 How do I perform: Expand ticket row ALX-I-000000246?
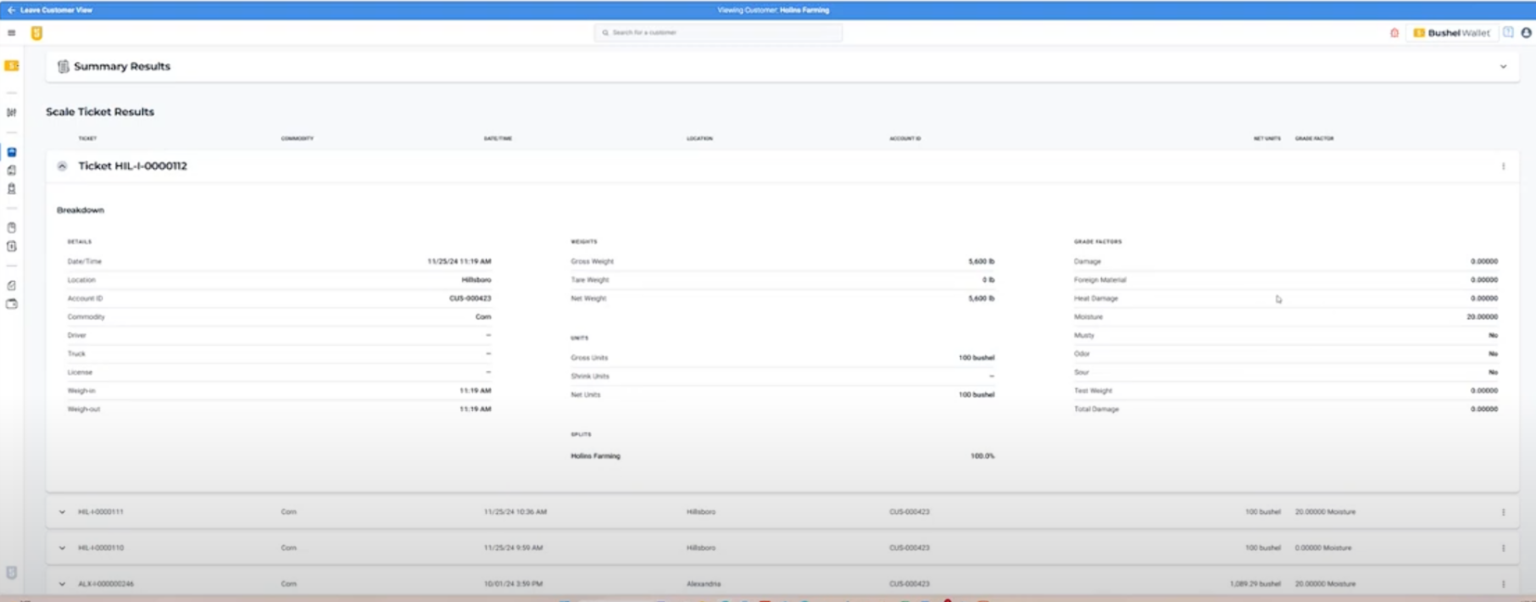[x=62, y=584]
